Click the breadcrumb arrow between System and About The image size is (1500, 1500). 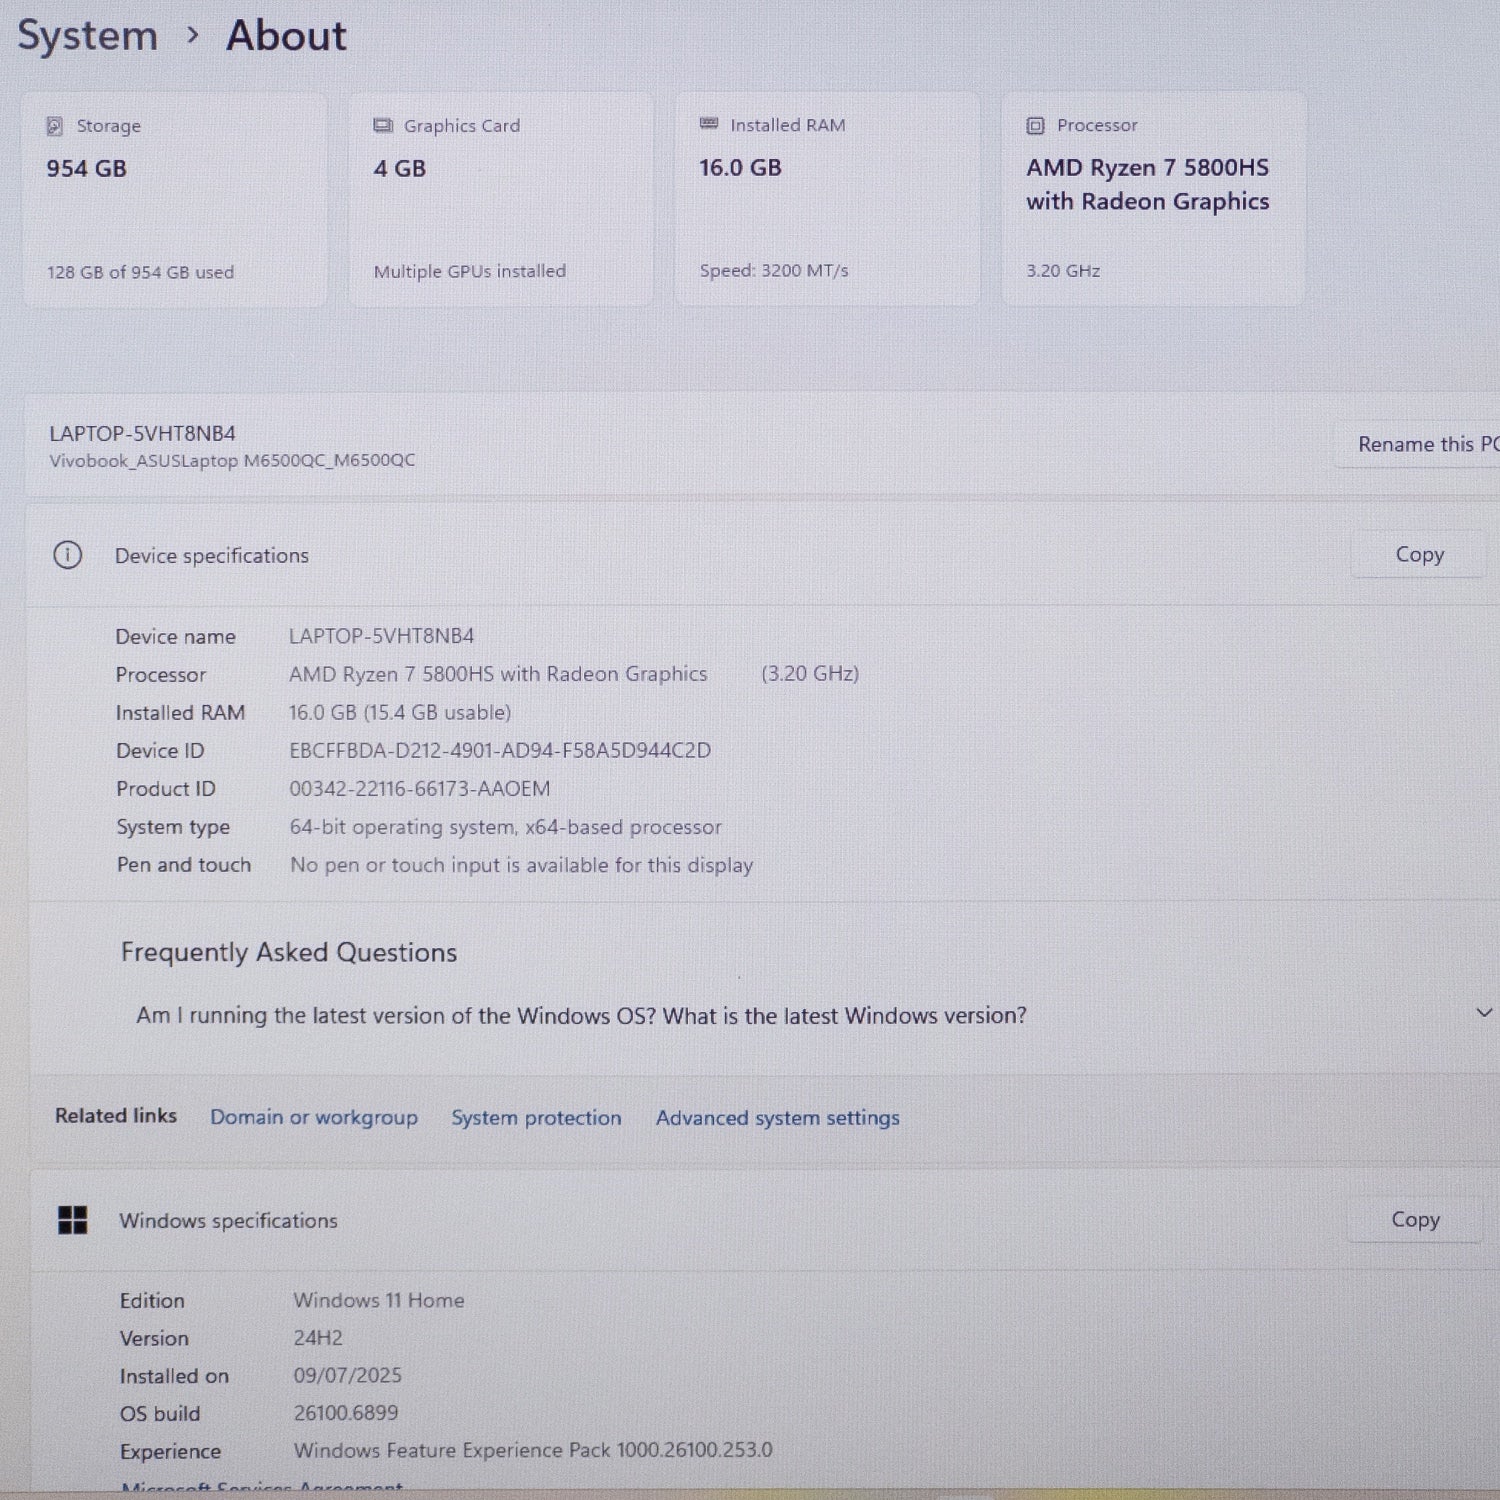[x=193, y=36]
